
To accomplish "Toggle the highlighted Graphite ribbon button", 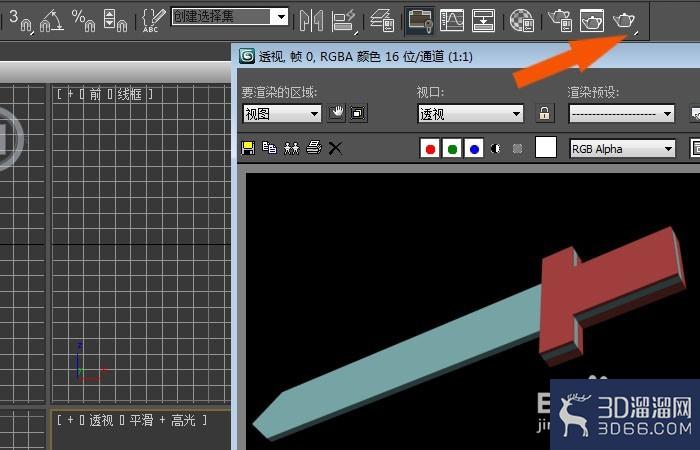I will click(420, 21).
